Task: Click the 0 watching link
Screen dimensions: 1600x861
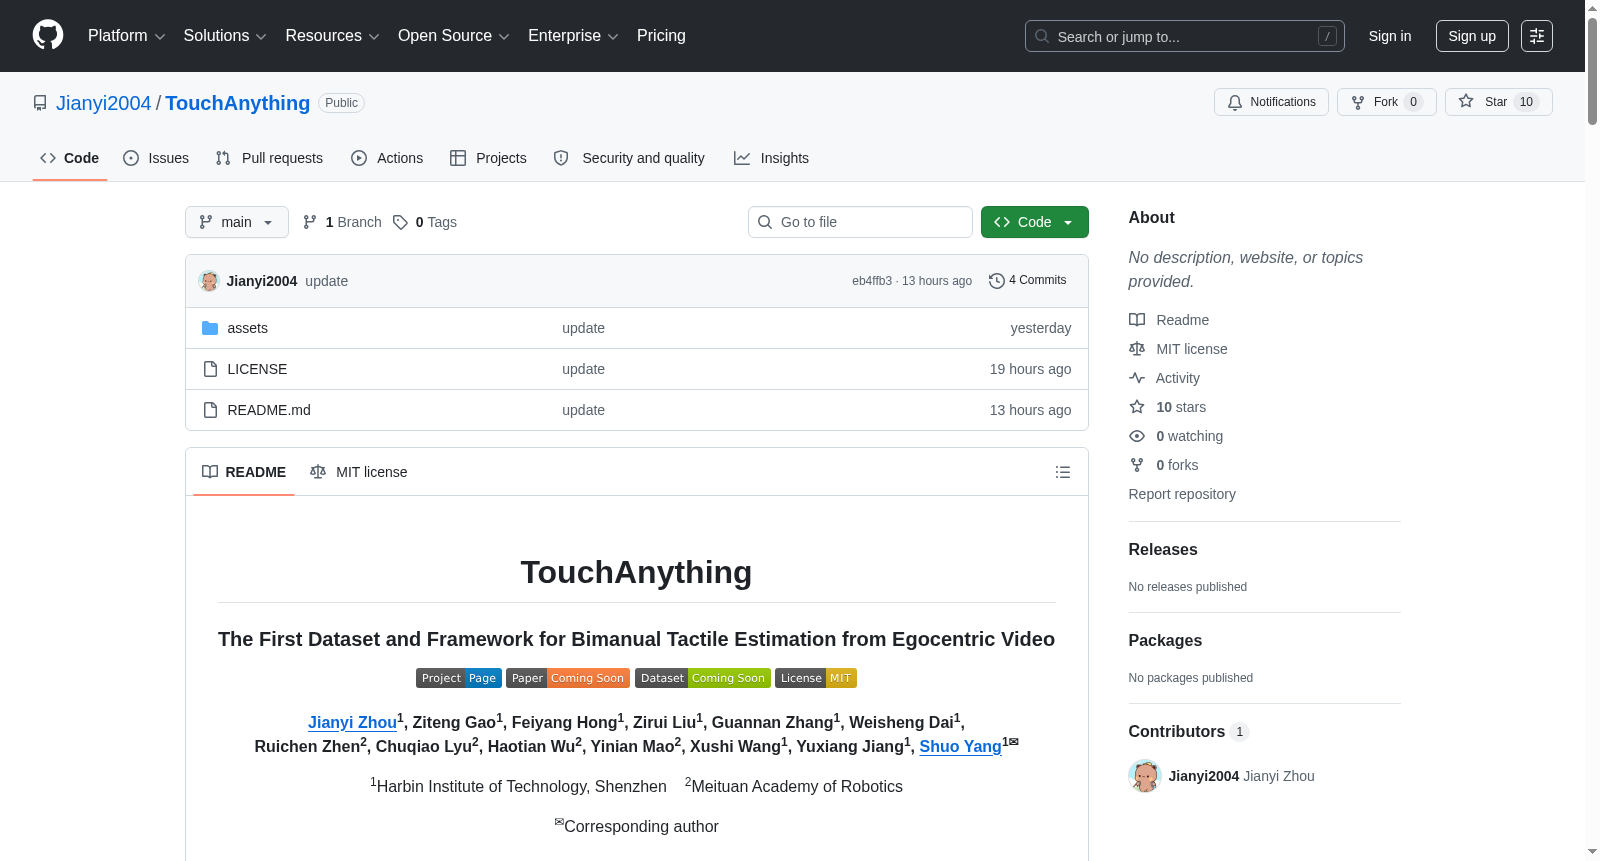Action: (x=1189, y=436)
